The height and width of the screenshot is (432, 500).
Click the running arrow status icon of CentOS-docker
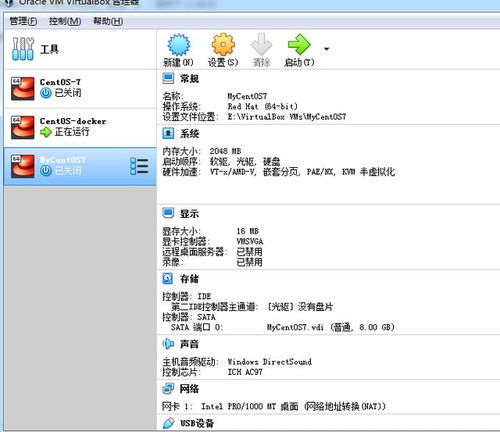coord(46,132)
